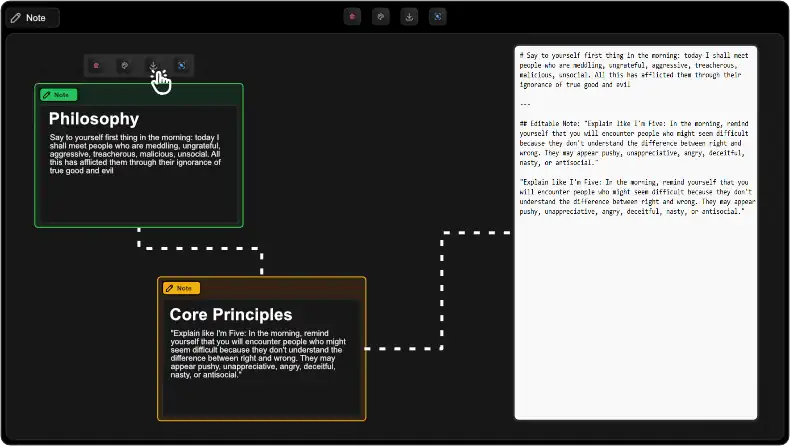Click the Note button in the top-left corner
This screenshot has width=790, height=446.
click(31, 18)
